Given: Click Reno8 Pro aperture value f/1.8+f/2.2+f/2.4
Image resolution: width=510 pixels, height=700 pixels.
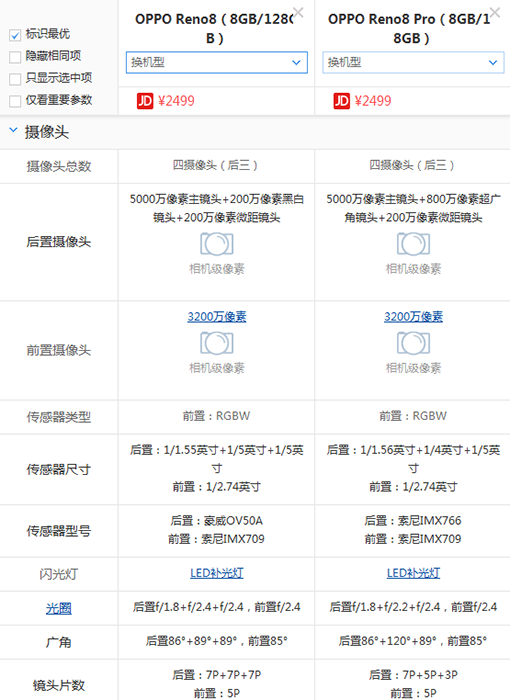Looking at the screenshot, I should 413,607.
